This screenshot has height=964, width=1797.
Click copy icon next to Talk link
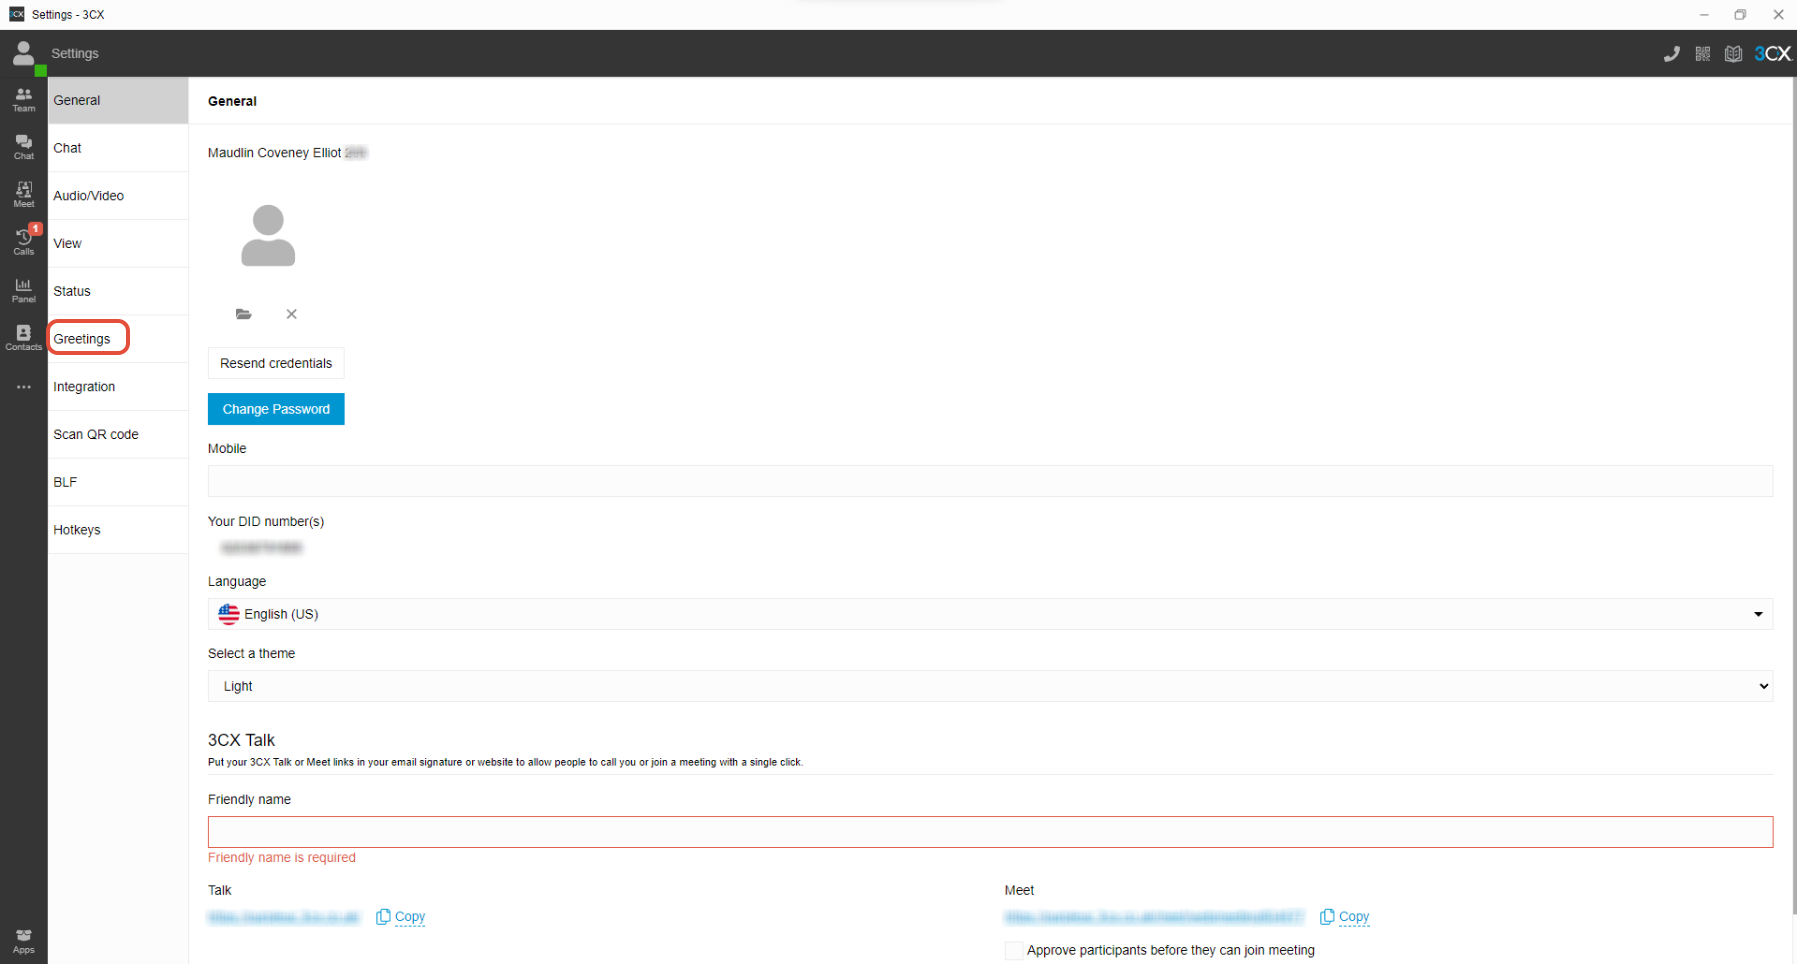pos(383,917)
